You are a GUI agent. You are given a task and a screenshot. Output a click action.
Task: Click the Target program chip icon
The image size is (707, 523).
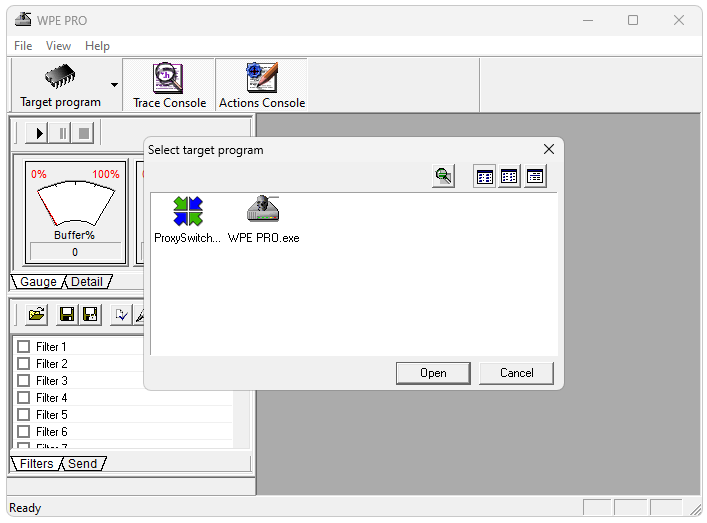(60, 76)
